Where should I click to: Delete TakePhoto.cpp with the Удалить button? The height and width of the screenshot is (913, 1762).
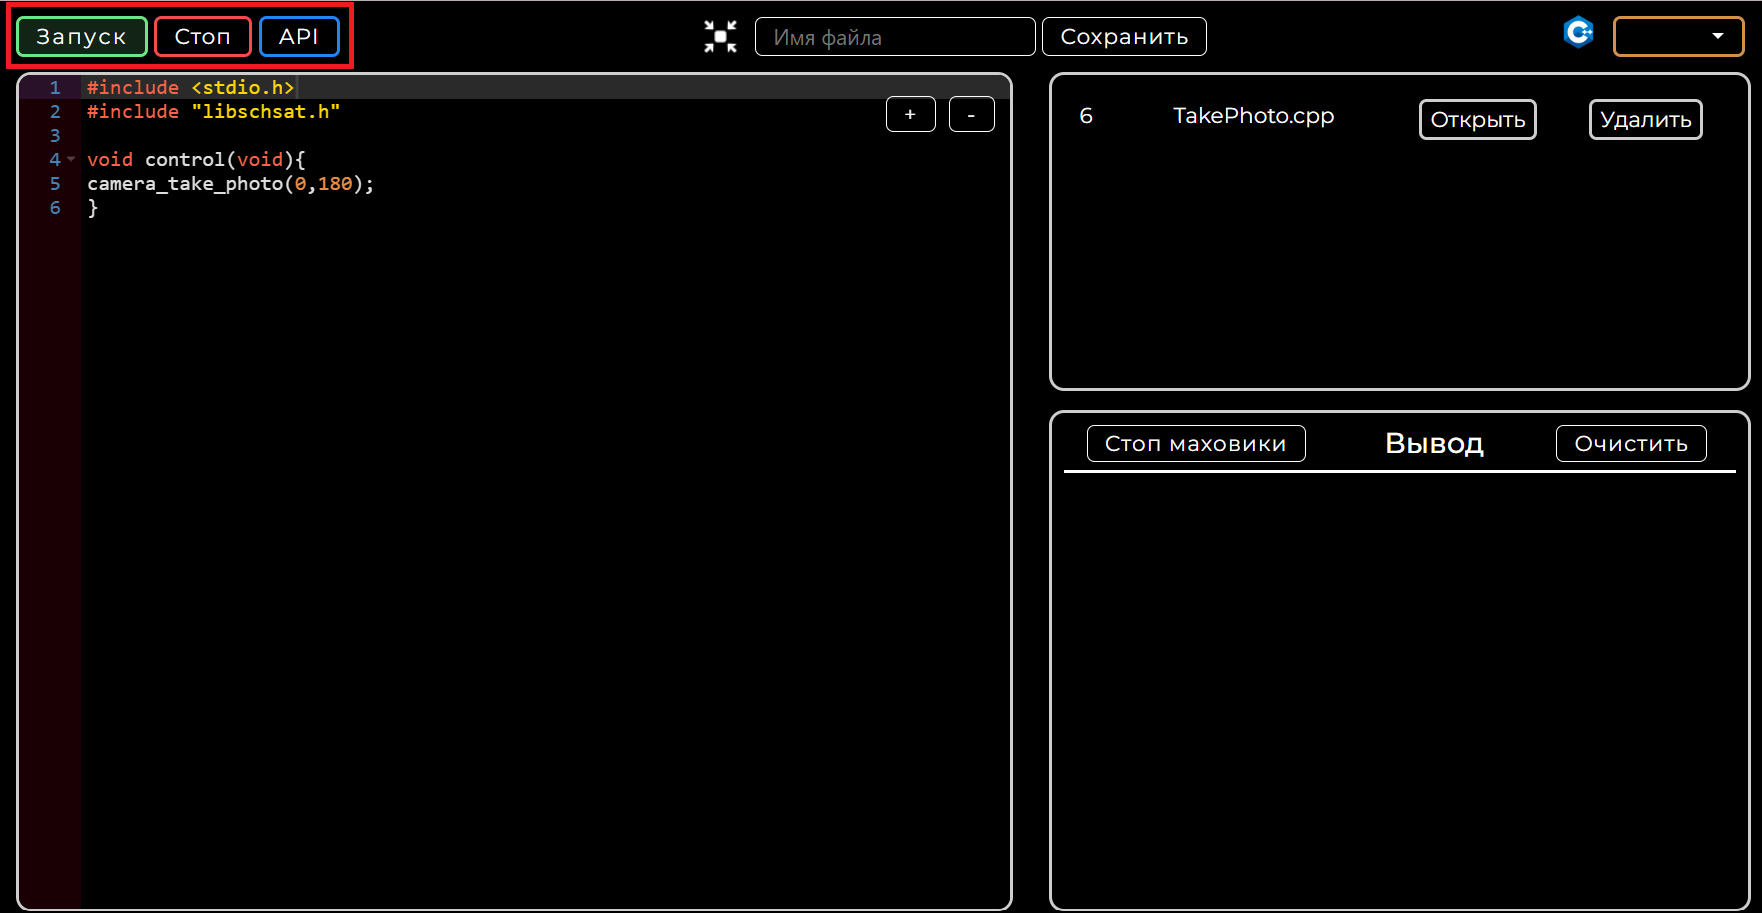[x=1645, y=119]
